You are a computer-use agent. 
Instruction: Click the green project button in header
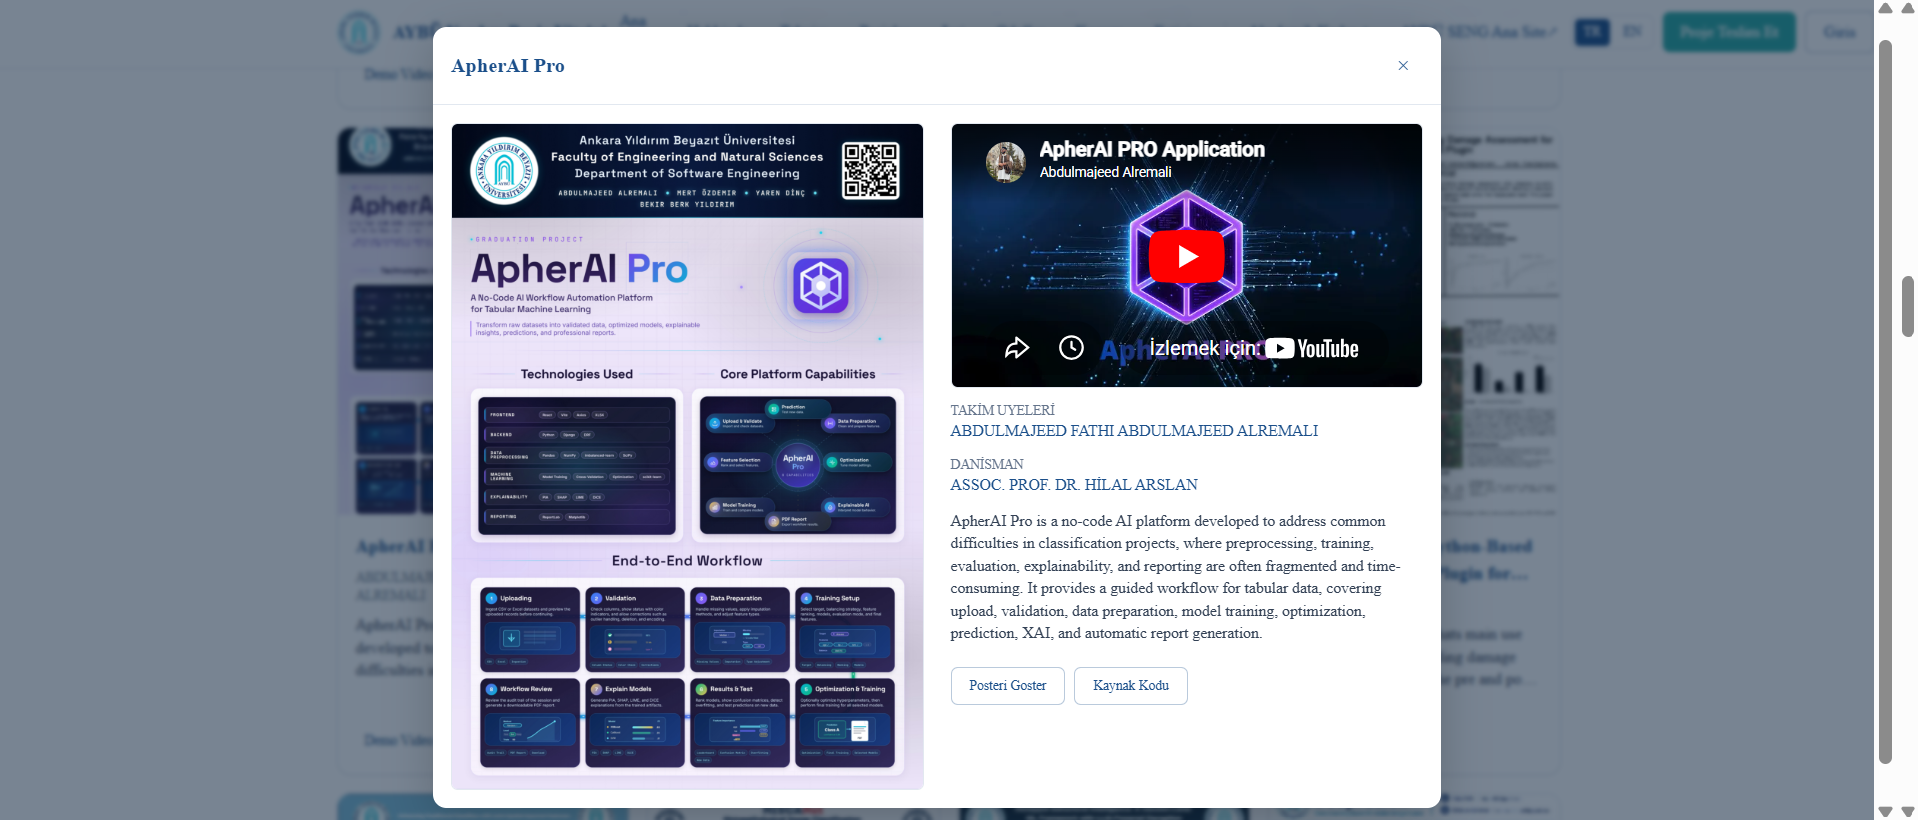[x=1729, y=32]
